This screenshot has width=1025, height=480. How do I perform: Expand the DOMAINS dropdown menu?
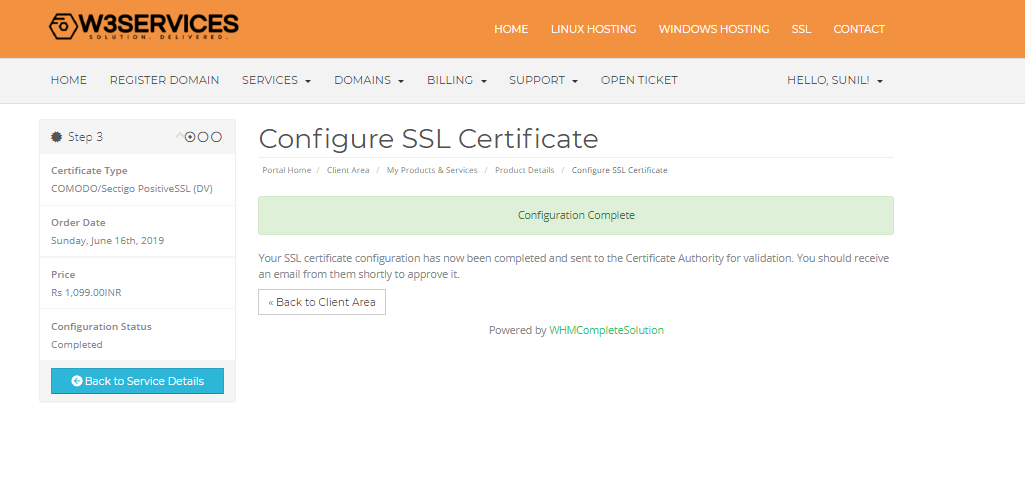click(x=369, y=80)
